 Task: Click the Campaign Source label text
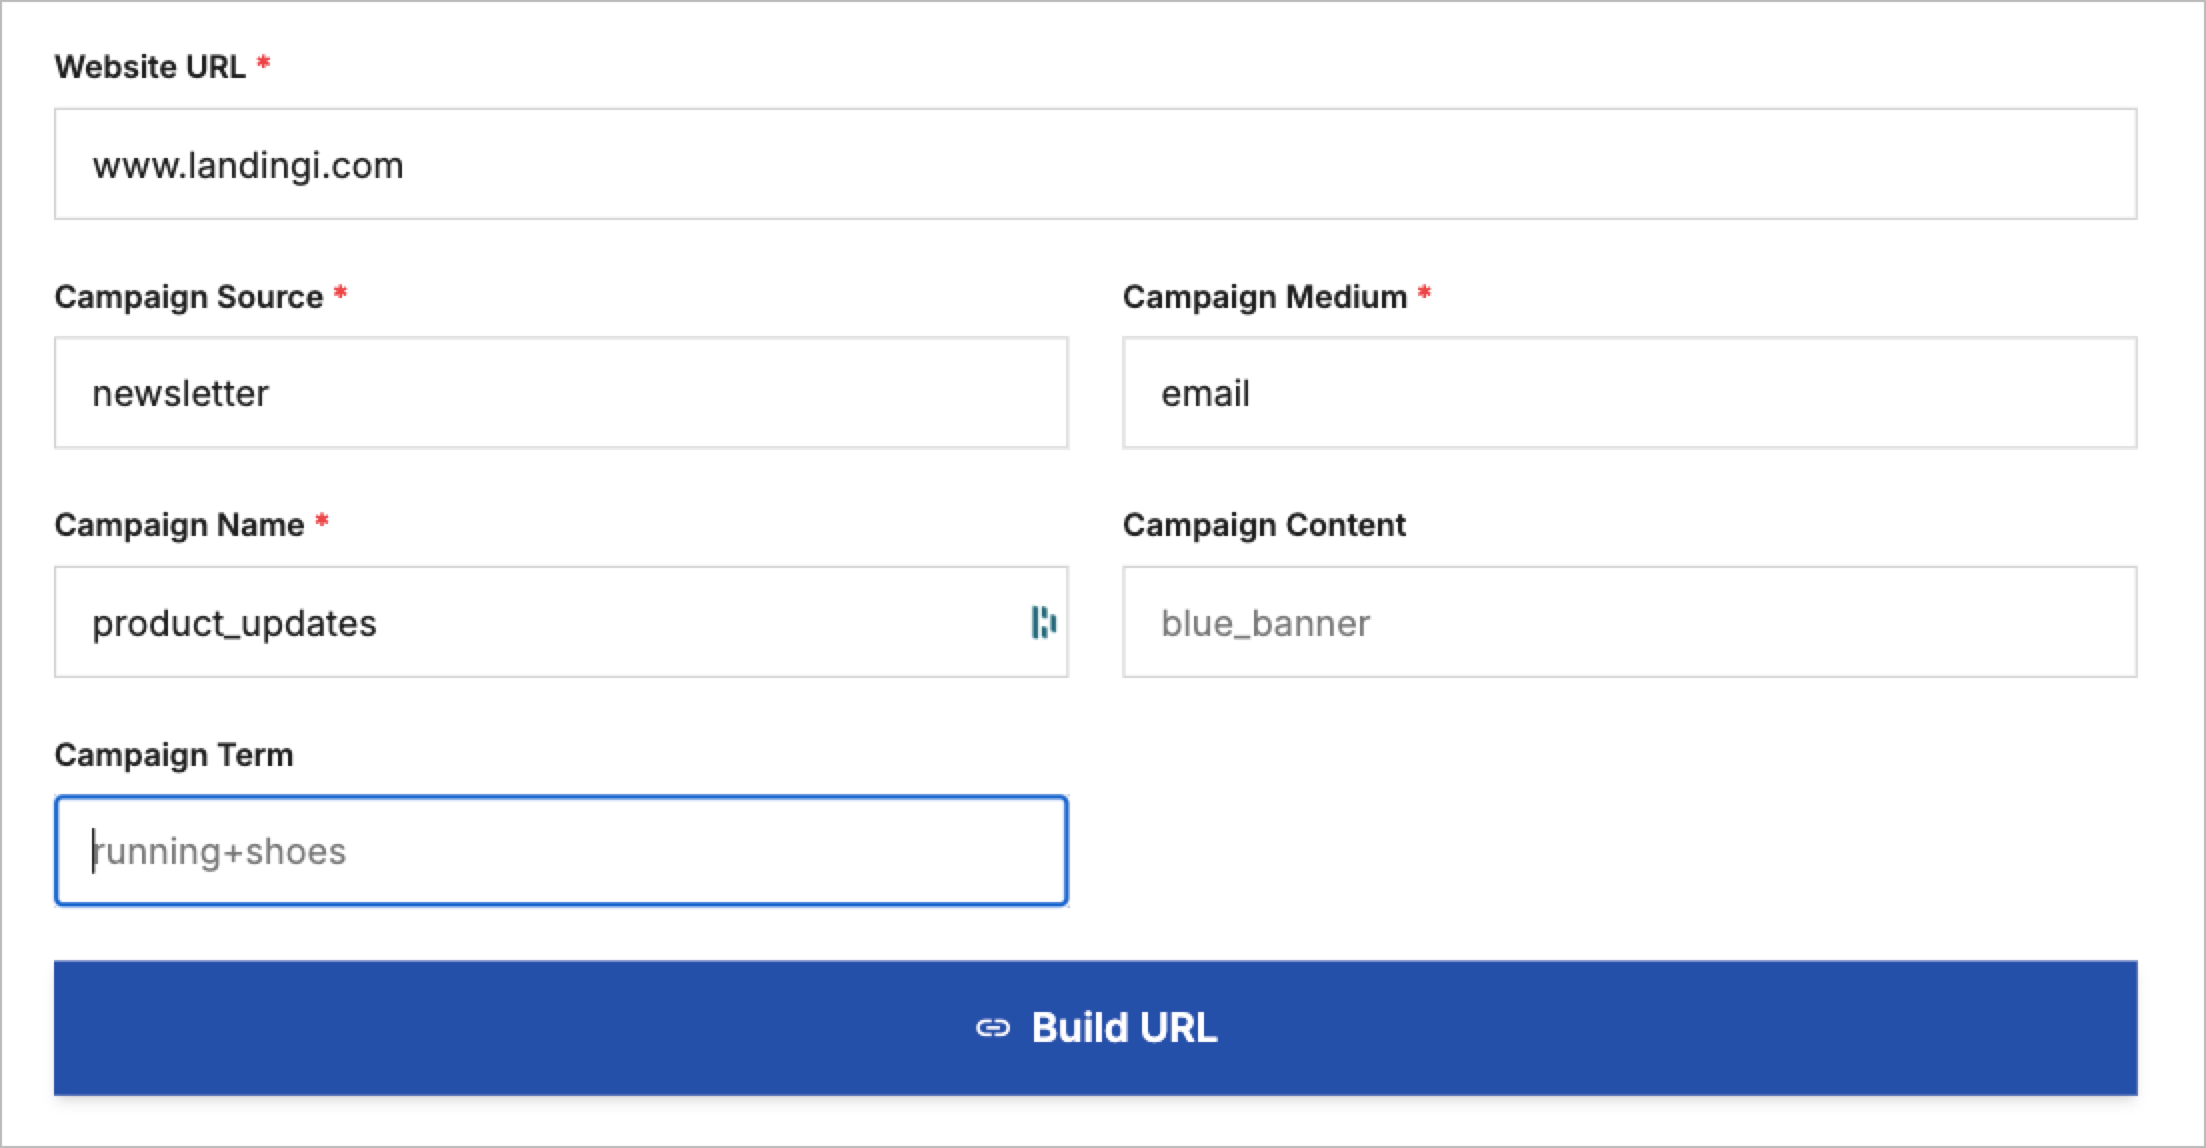[189, 297]
